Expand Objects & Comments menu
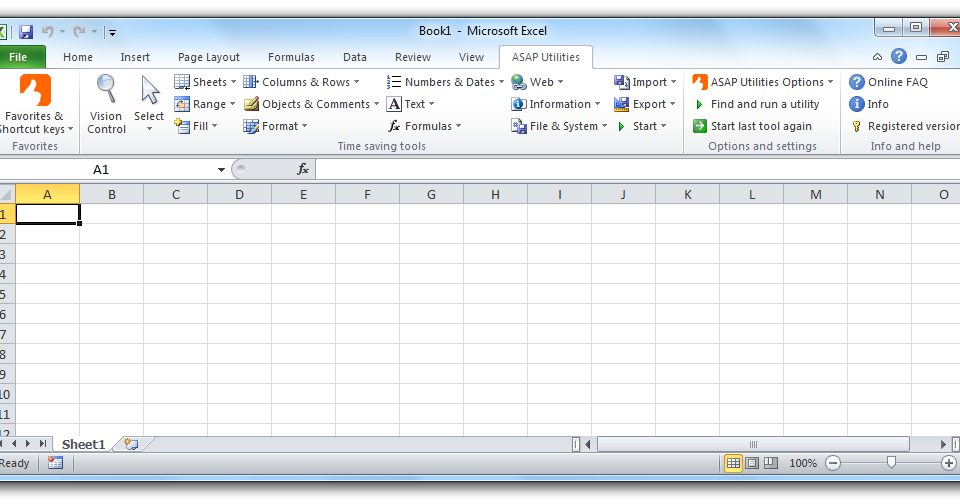 point(311,104)
